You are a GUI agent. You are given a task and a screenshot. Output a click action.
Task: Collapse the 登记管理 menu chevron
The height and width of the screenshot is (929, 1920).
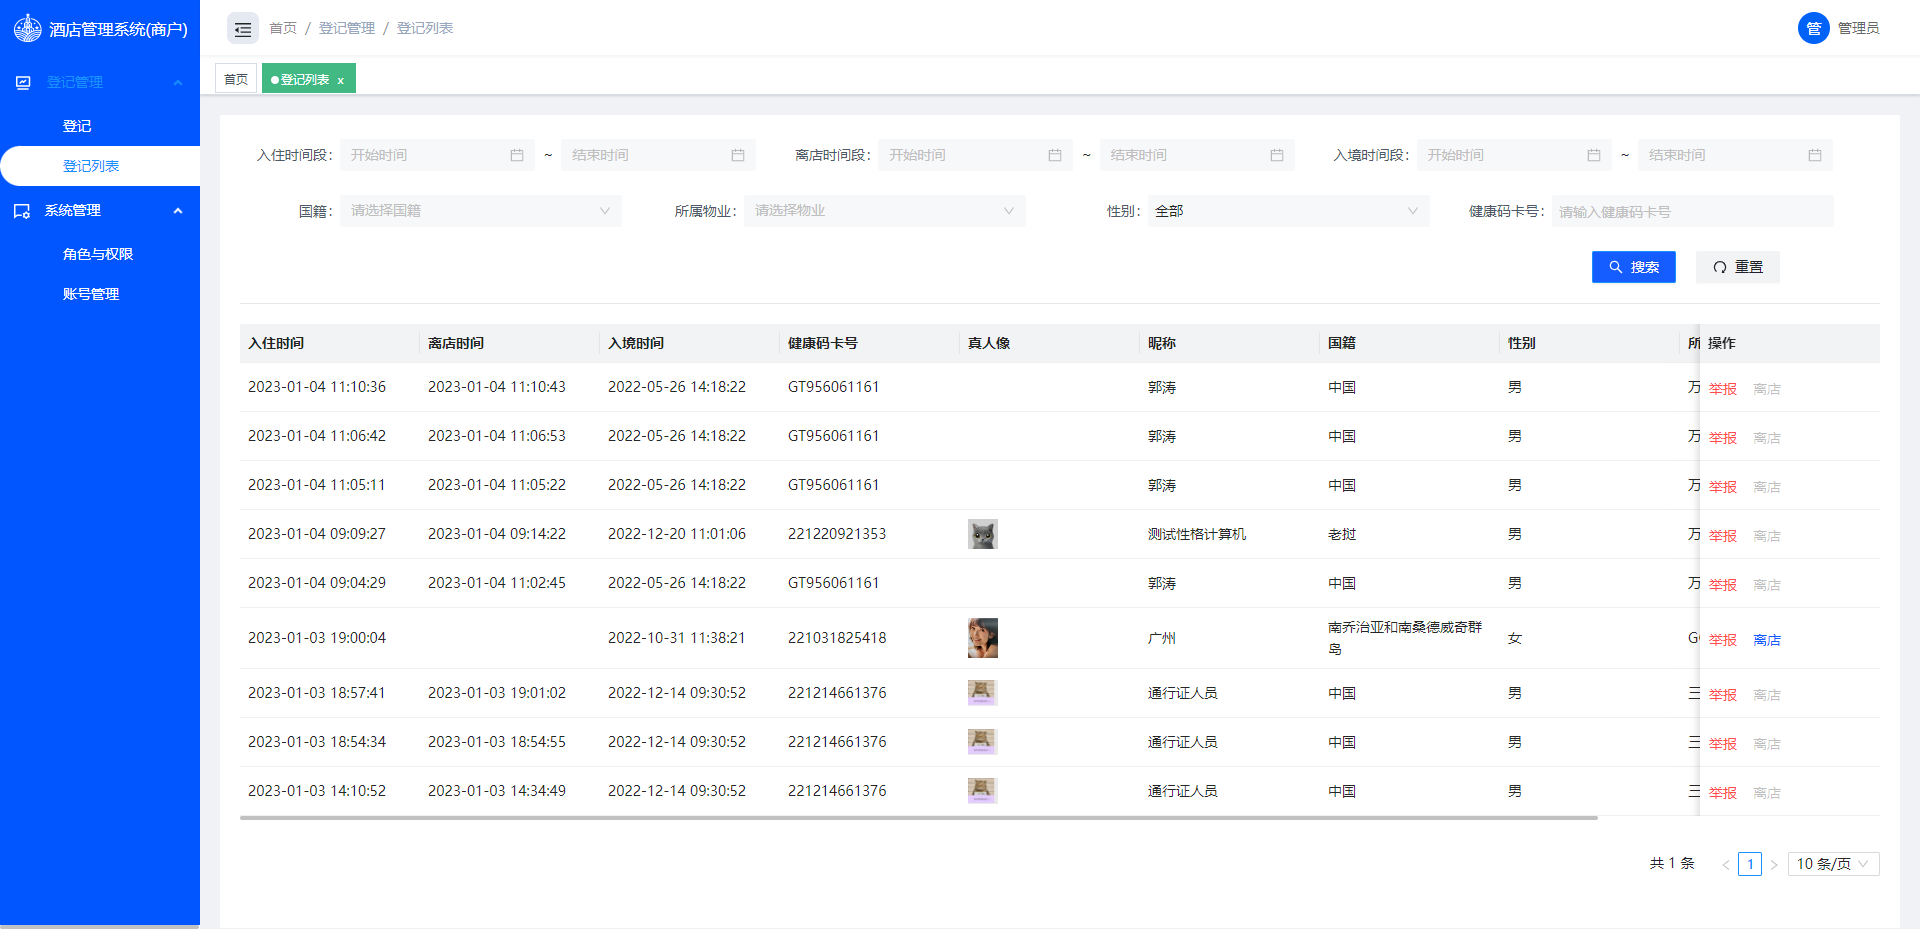pyautogui.click(x=178, y=82)
